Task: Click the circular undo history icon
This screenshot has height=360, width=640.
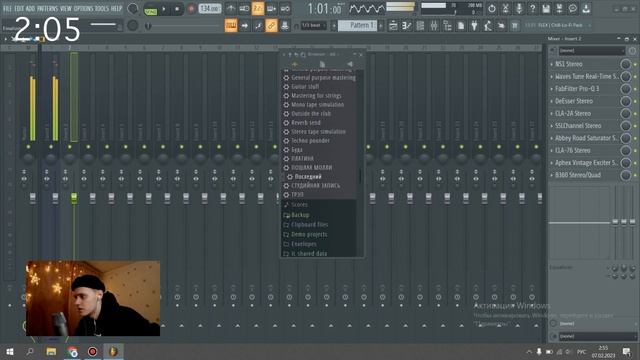Action: click(492, 8)
